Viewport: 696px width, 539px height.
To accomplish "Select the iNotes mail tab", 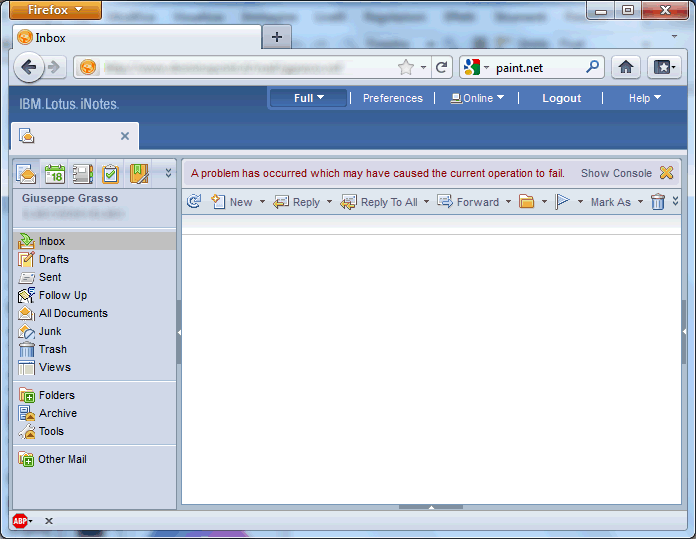I will tap(75, 136).
